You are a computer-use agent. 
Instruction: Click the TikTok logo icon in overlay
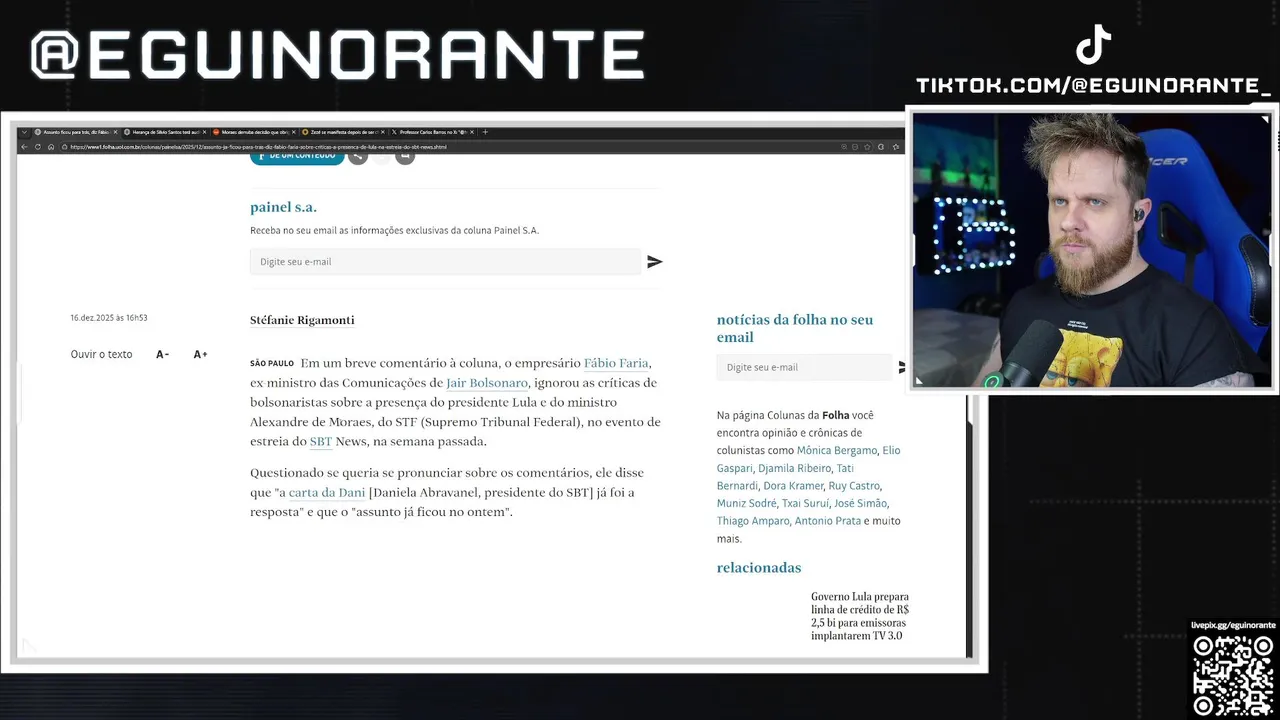point(1093,44)
